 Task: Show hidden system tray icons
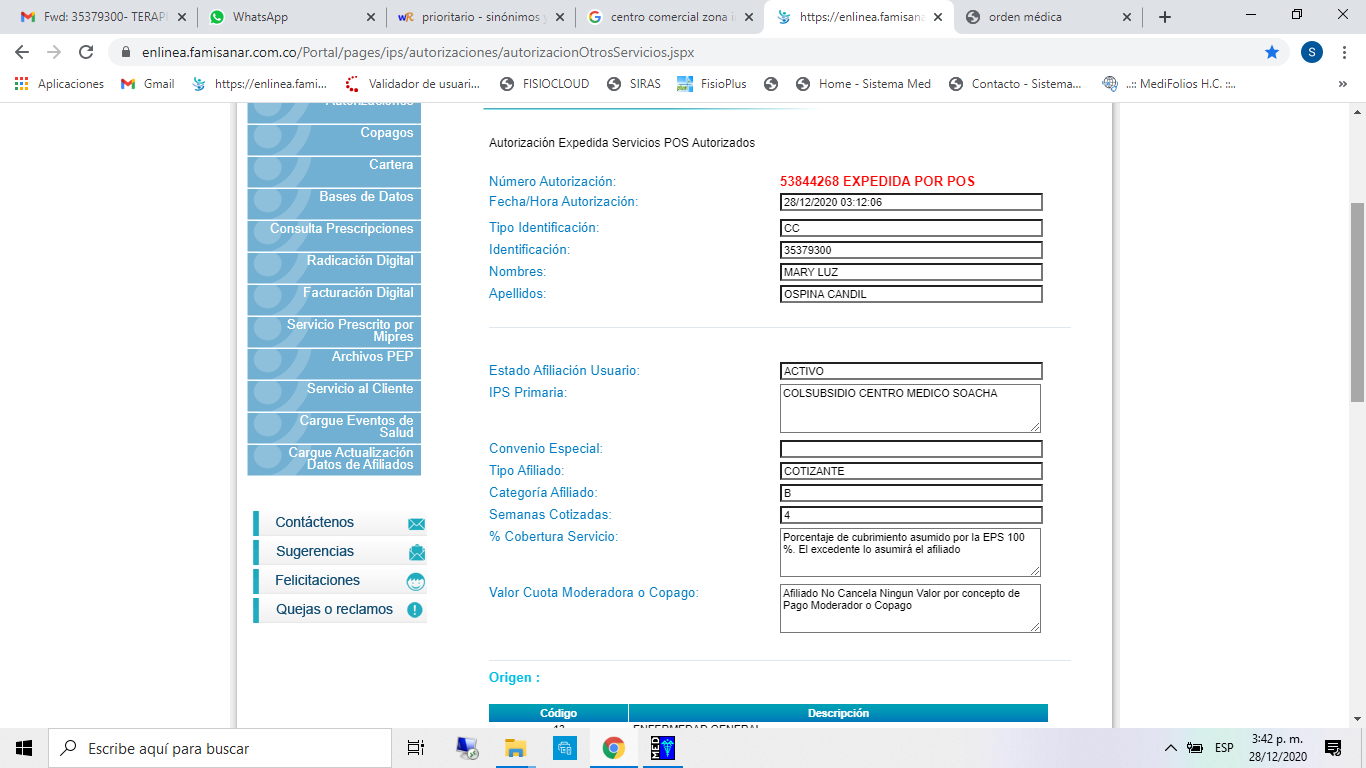[1170, 748]
